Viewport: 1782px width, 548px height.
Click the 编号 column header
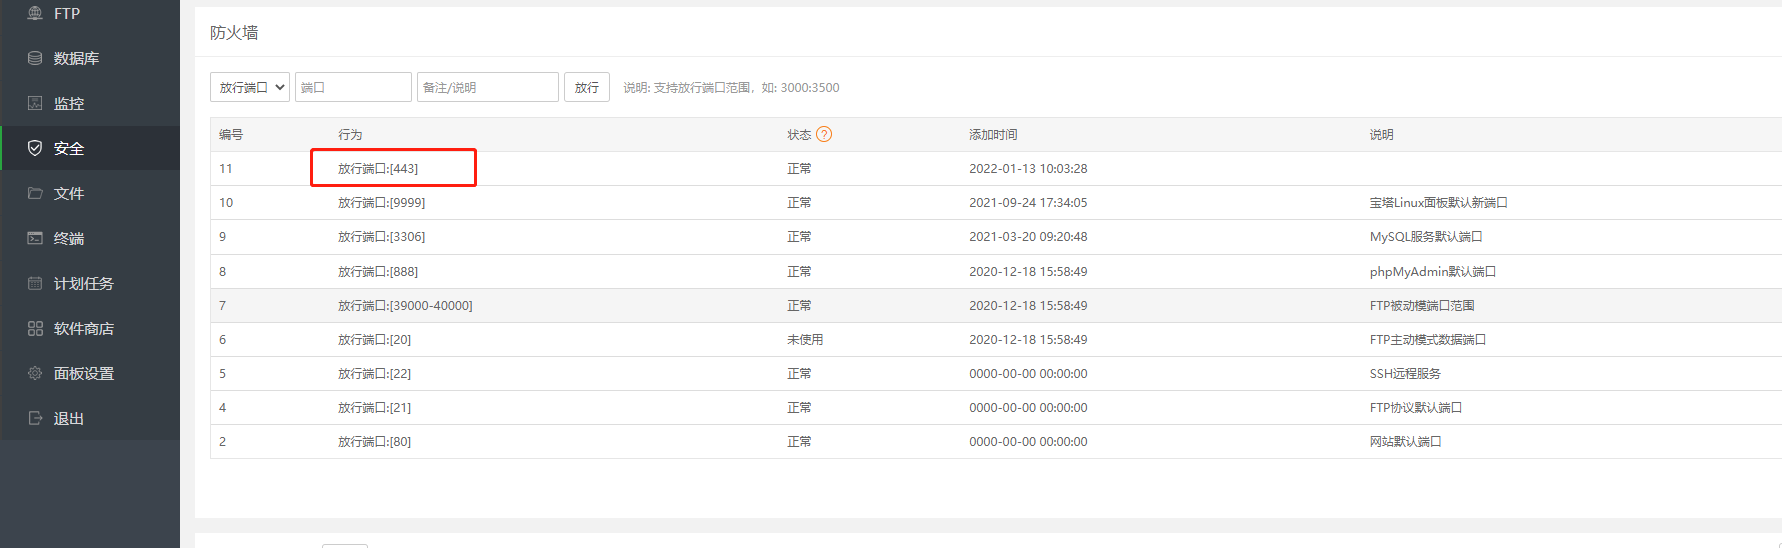pyautogui.click(x=231, y=134)
